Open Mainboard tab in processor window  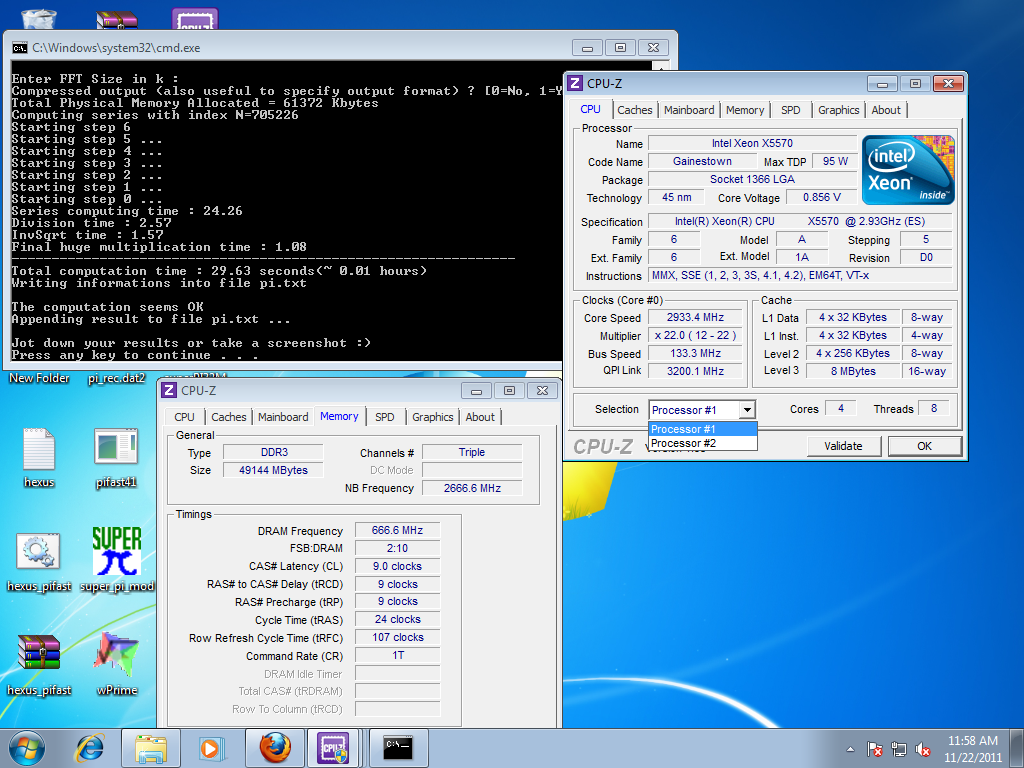point(689,110)
